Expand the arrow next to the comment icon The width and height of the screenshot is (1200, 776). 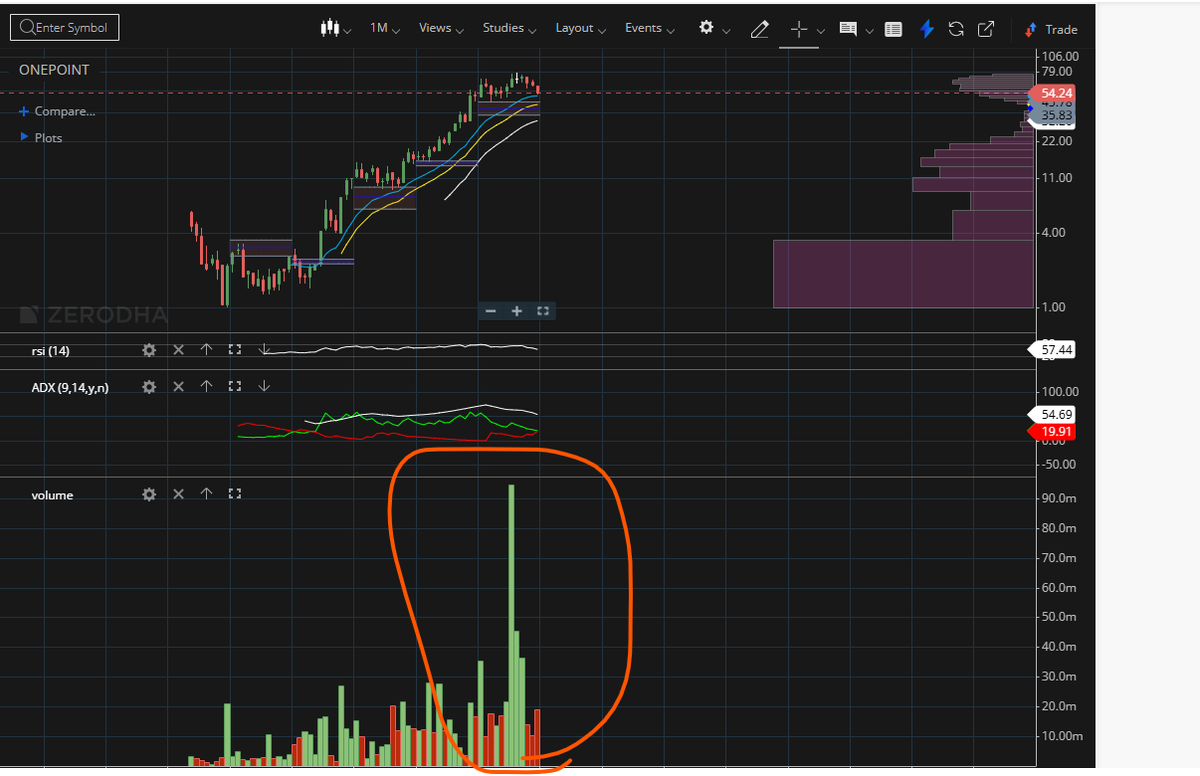pyautogui.click(x=869, y=30)
